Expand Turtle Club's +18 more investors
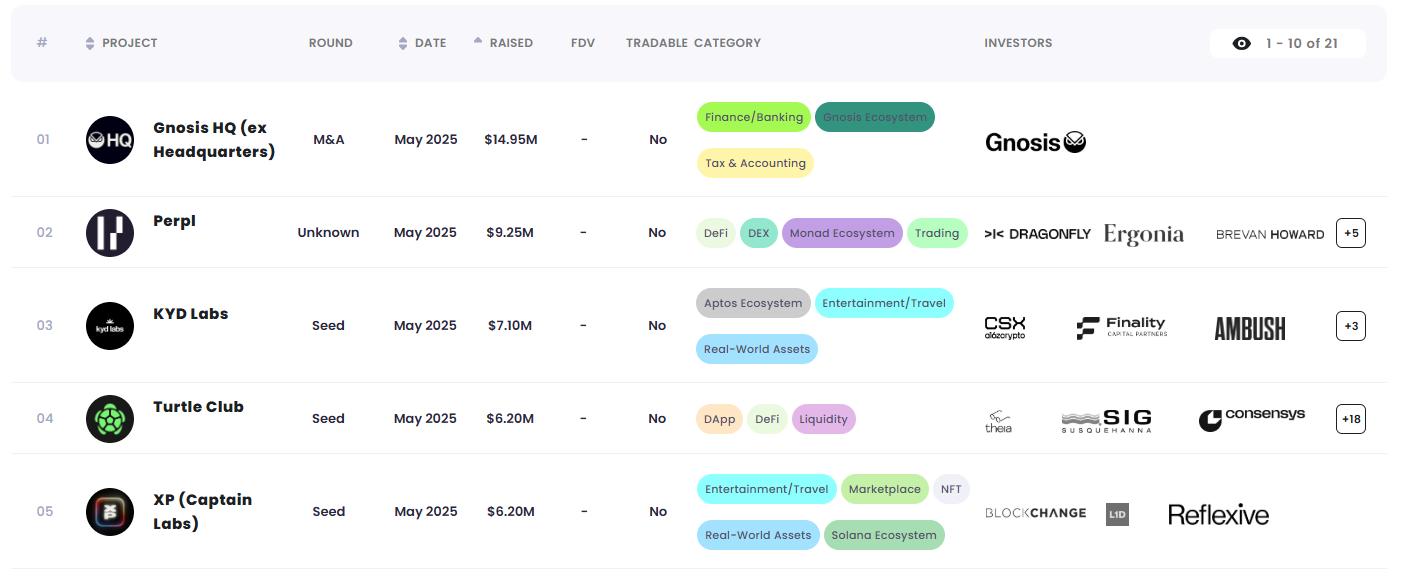This screenshot has height=584, width=1402. point(1351,419)
